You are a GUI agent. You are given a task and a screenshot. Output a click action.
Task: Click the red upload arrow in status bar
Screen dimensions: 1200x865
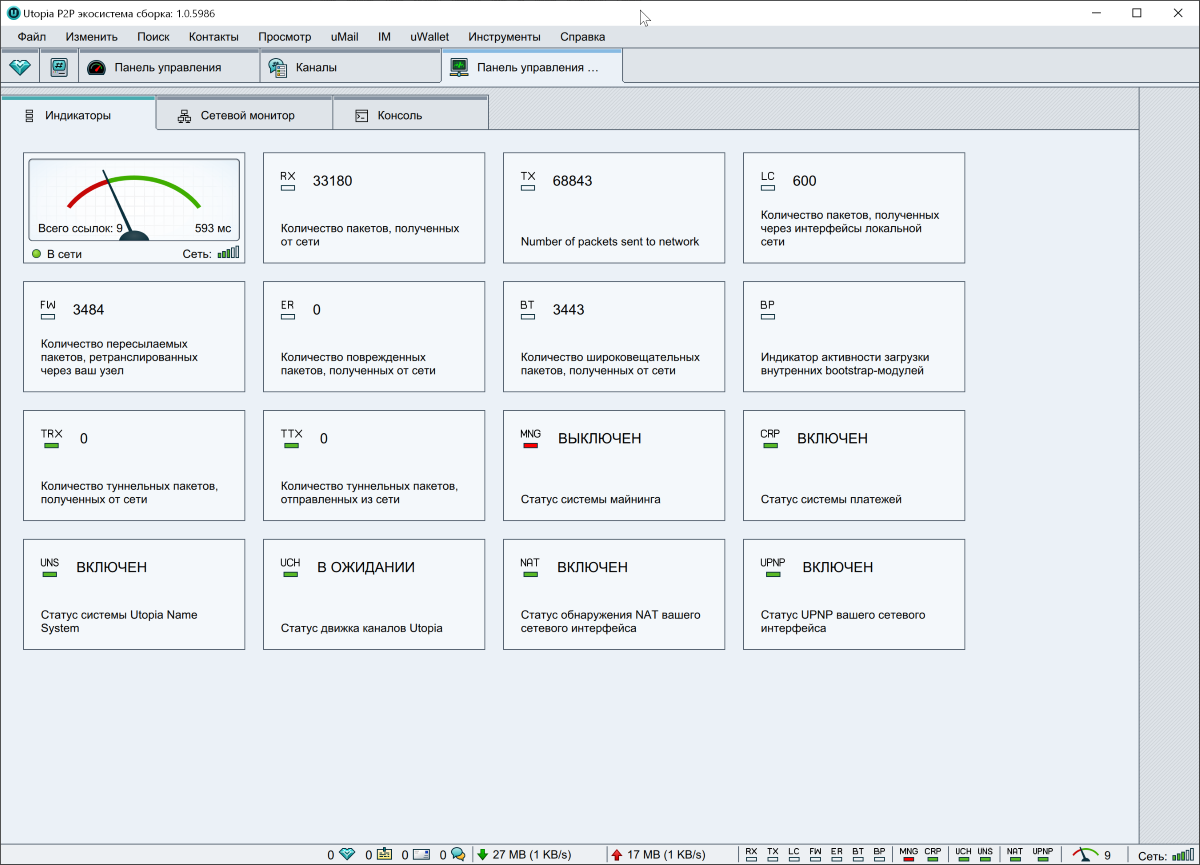coord(617,854)
